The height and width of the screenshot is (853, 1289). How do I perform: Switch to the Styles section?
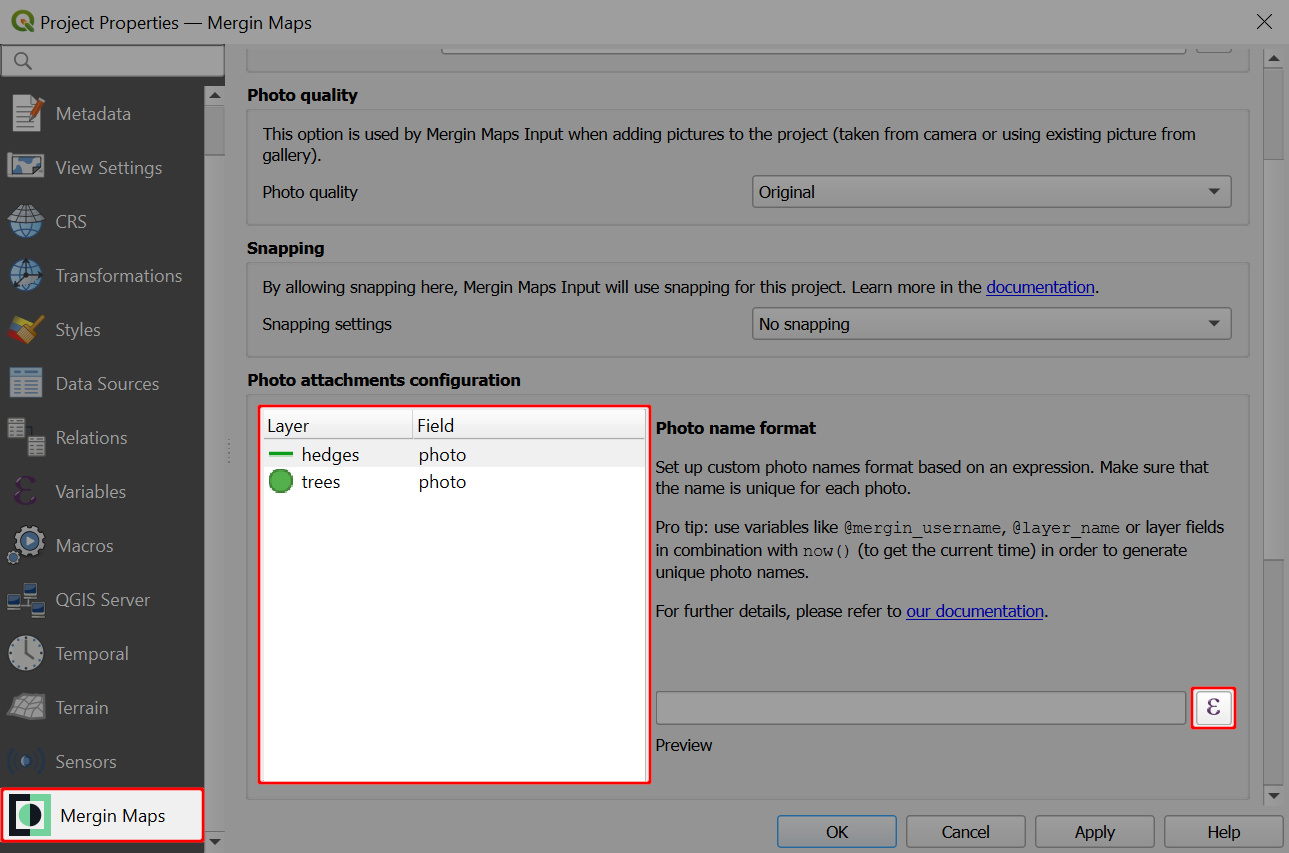pos(102,329)
